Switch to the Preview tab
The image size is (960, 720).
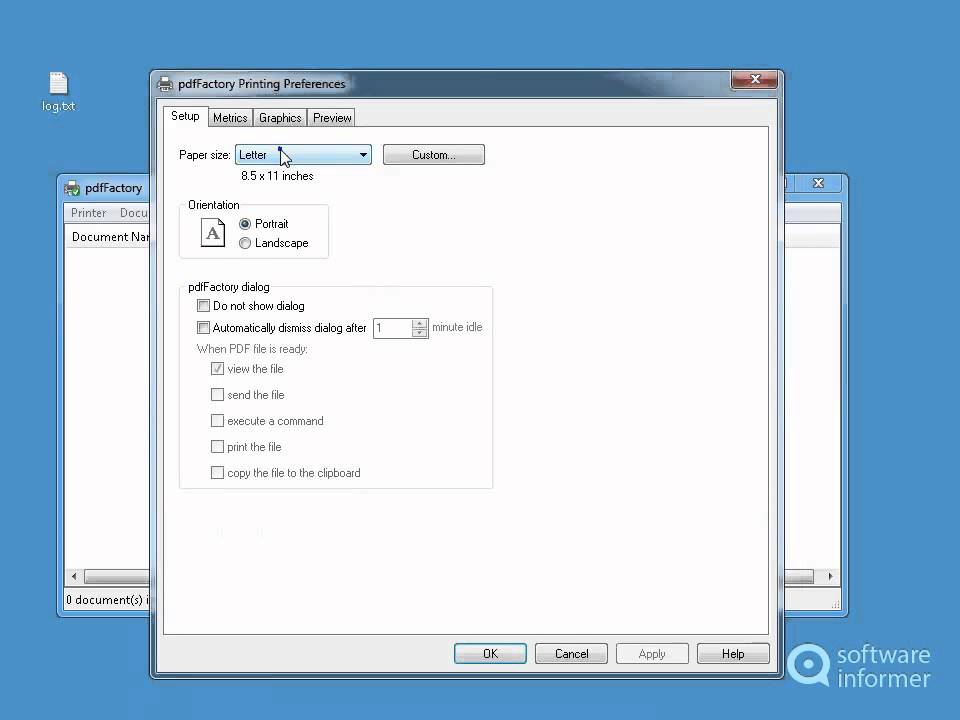(x=332, y=118)
